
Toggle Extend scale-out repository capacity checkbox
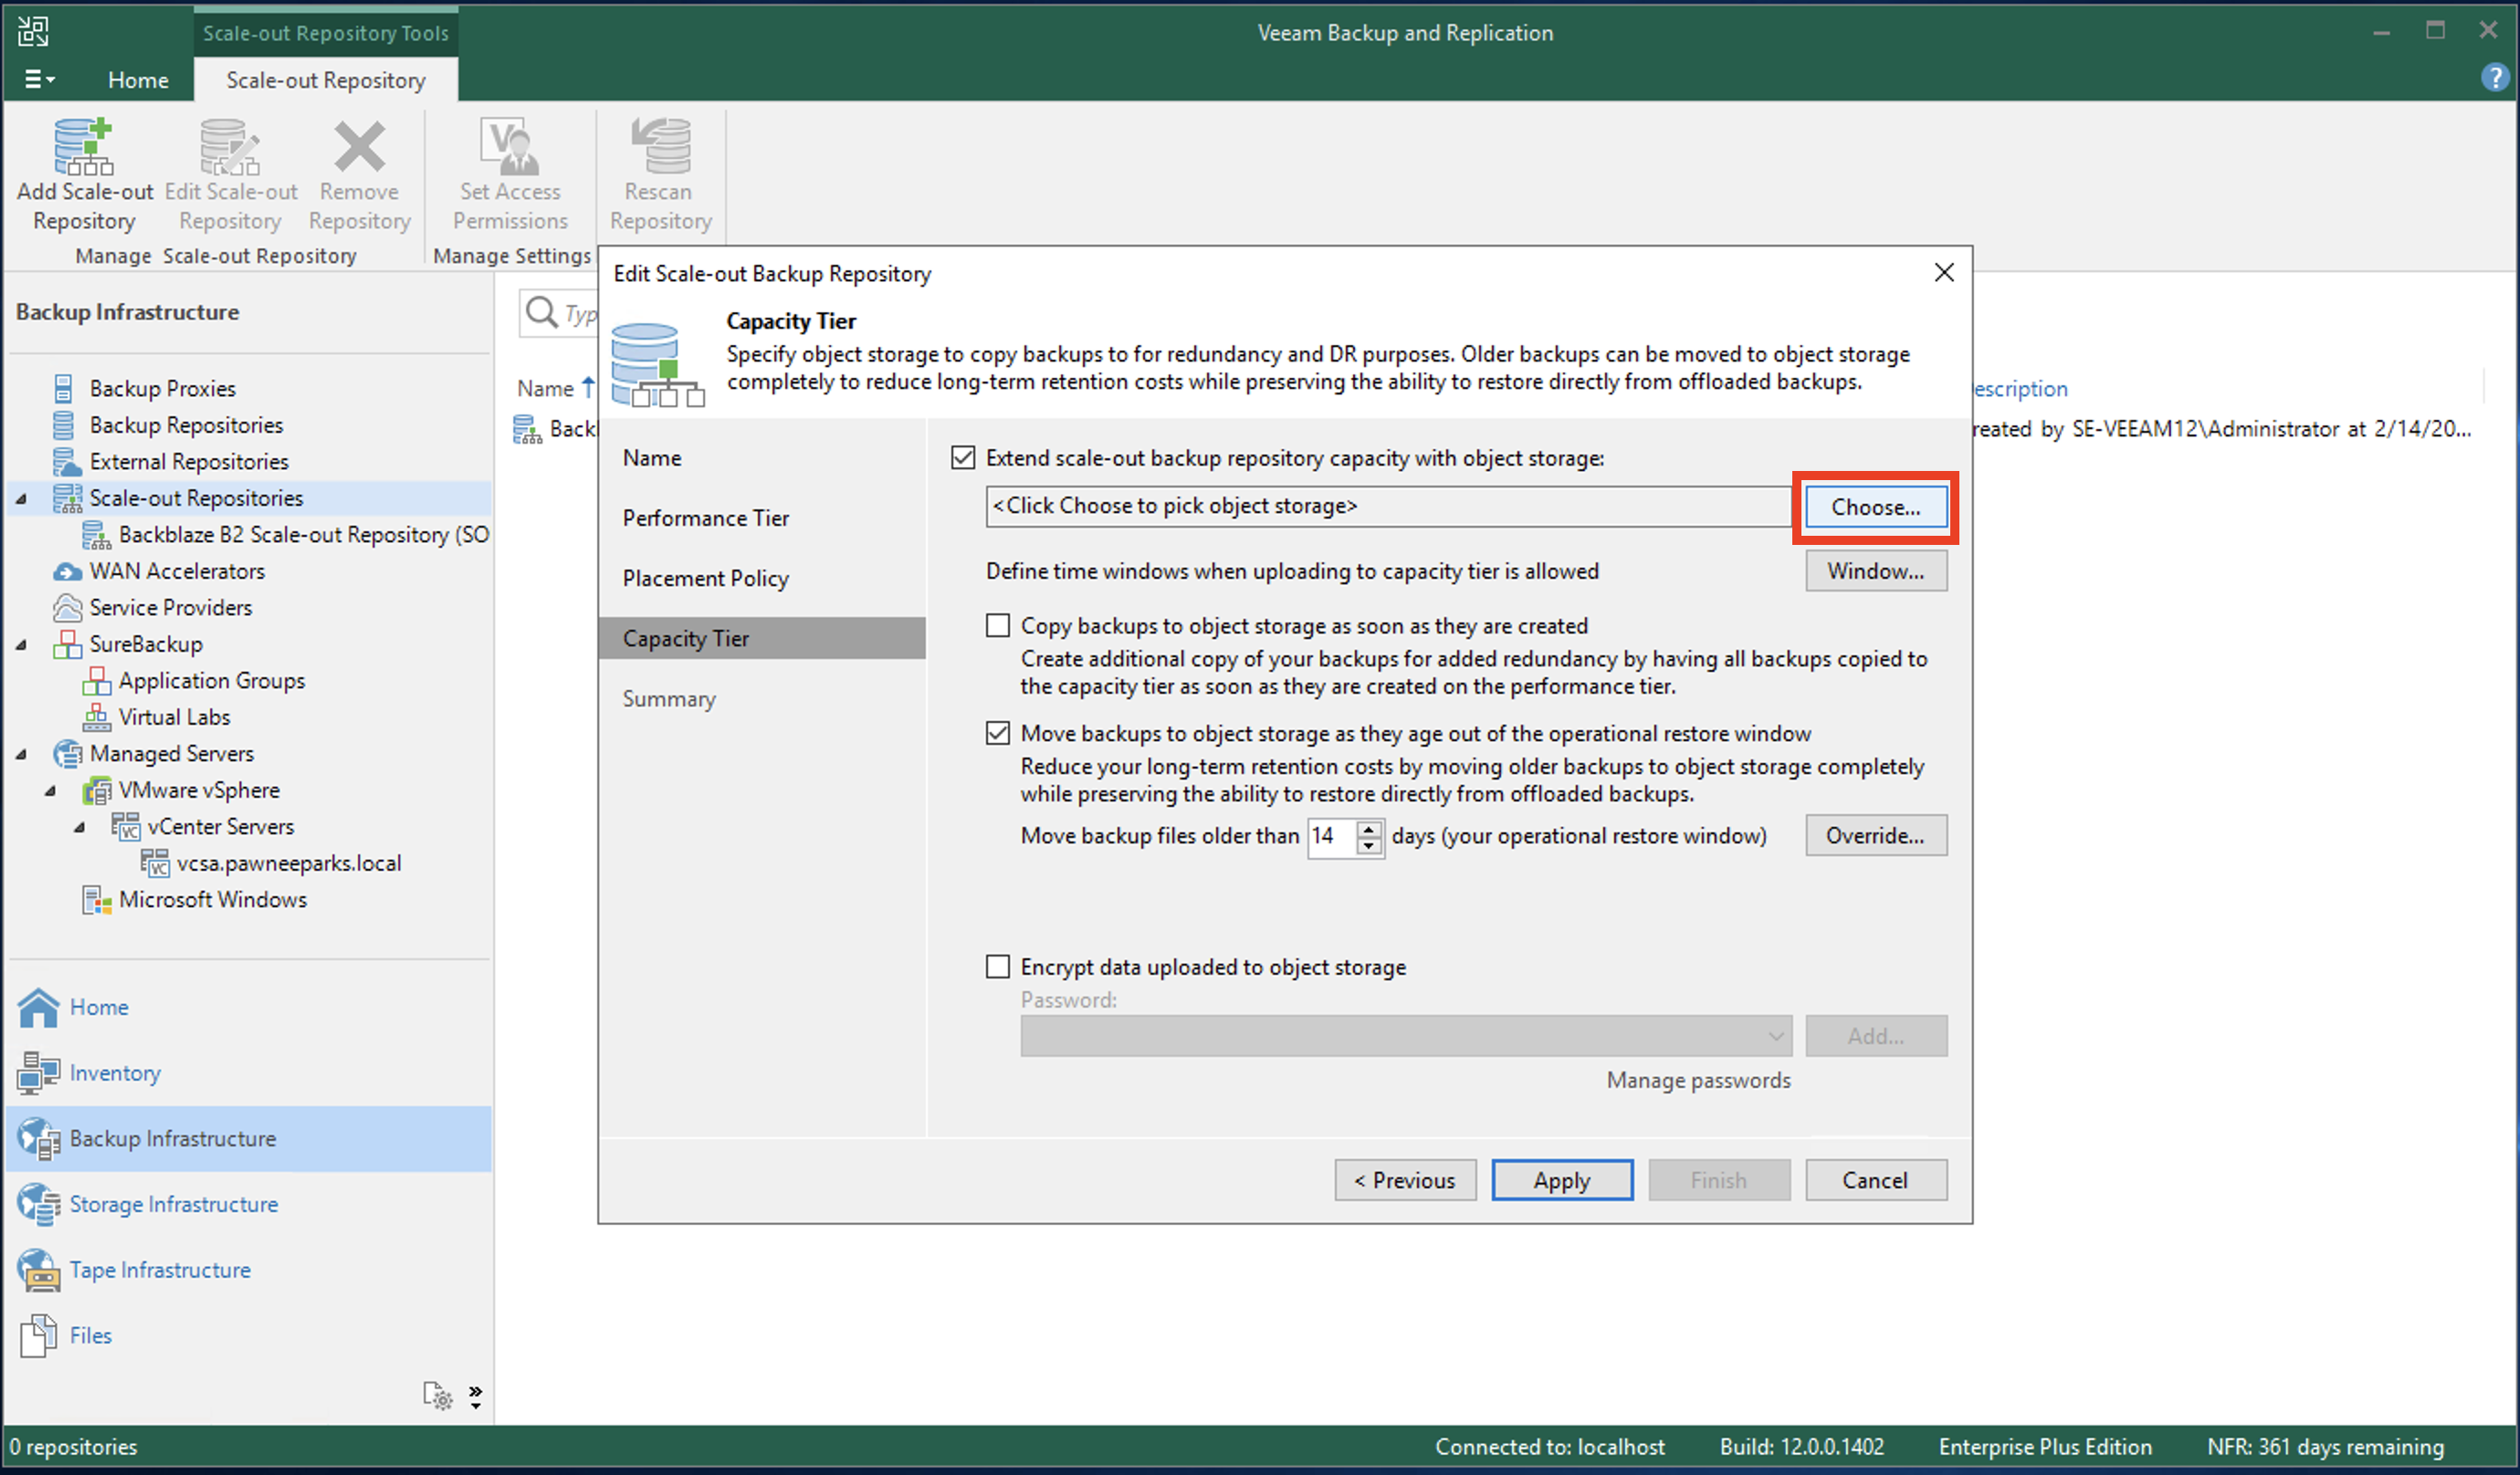963,458
